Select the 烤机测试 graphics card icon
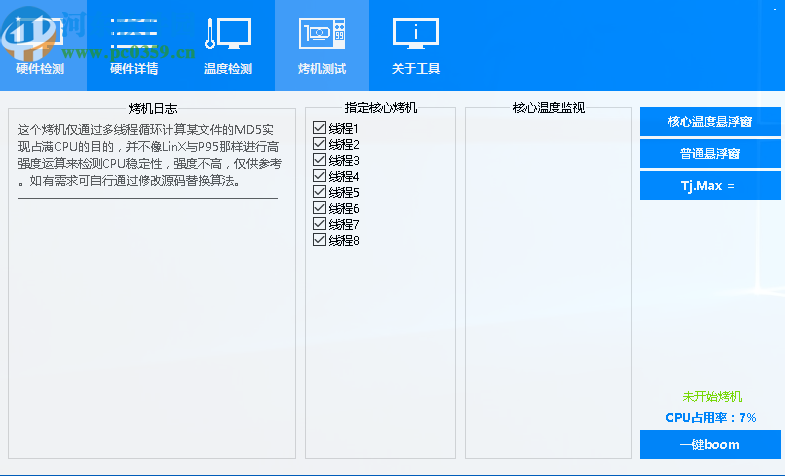Screen dimensions: 785x476 322,33
